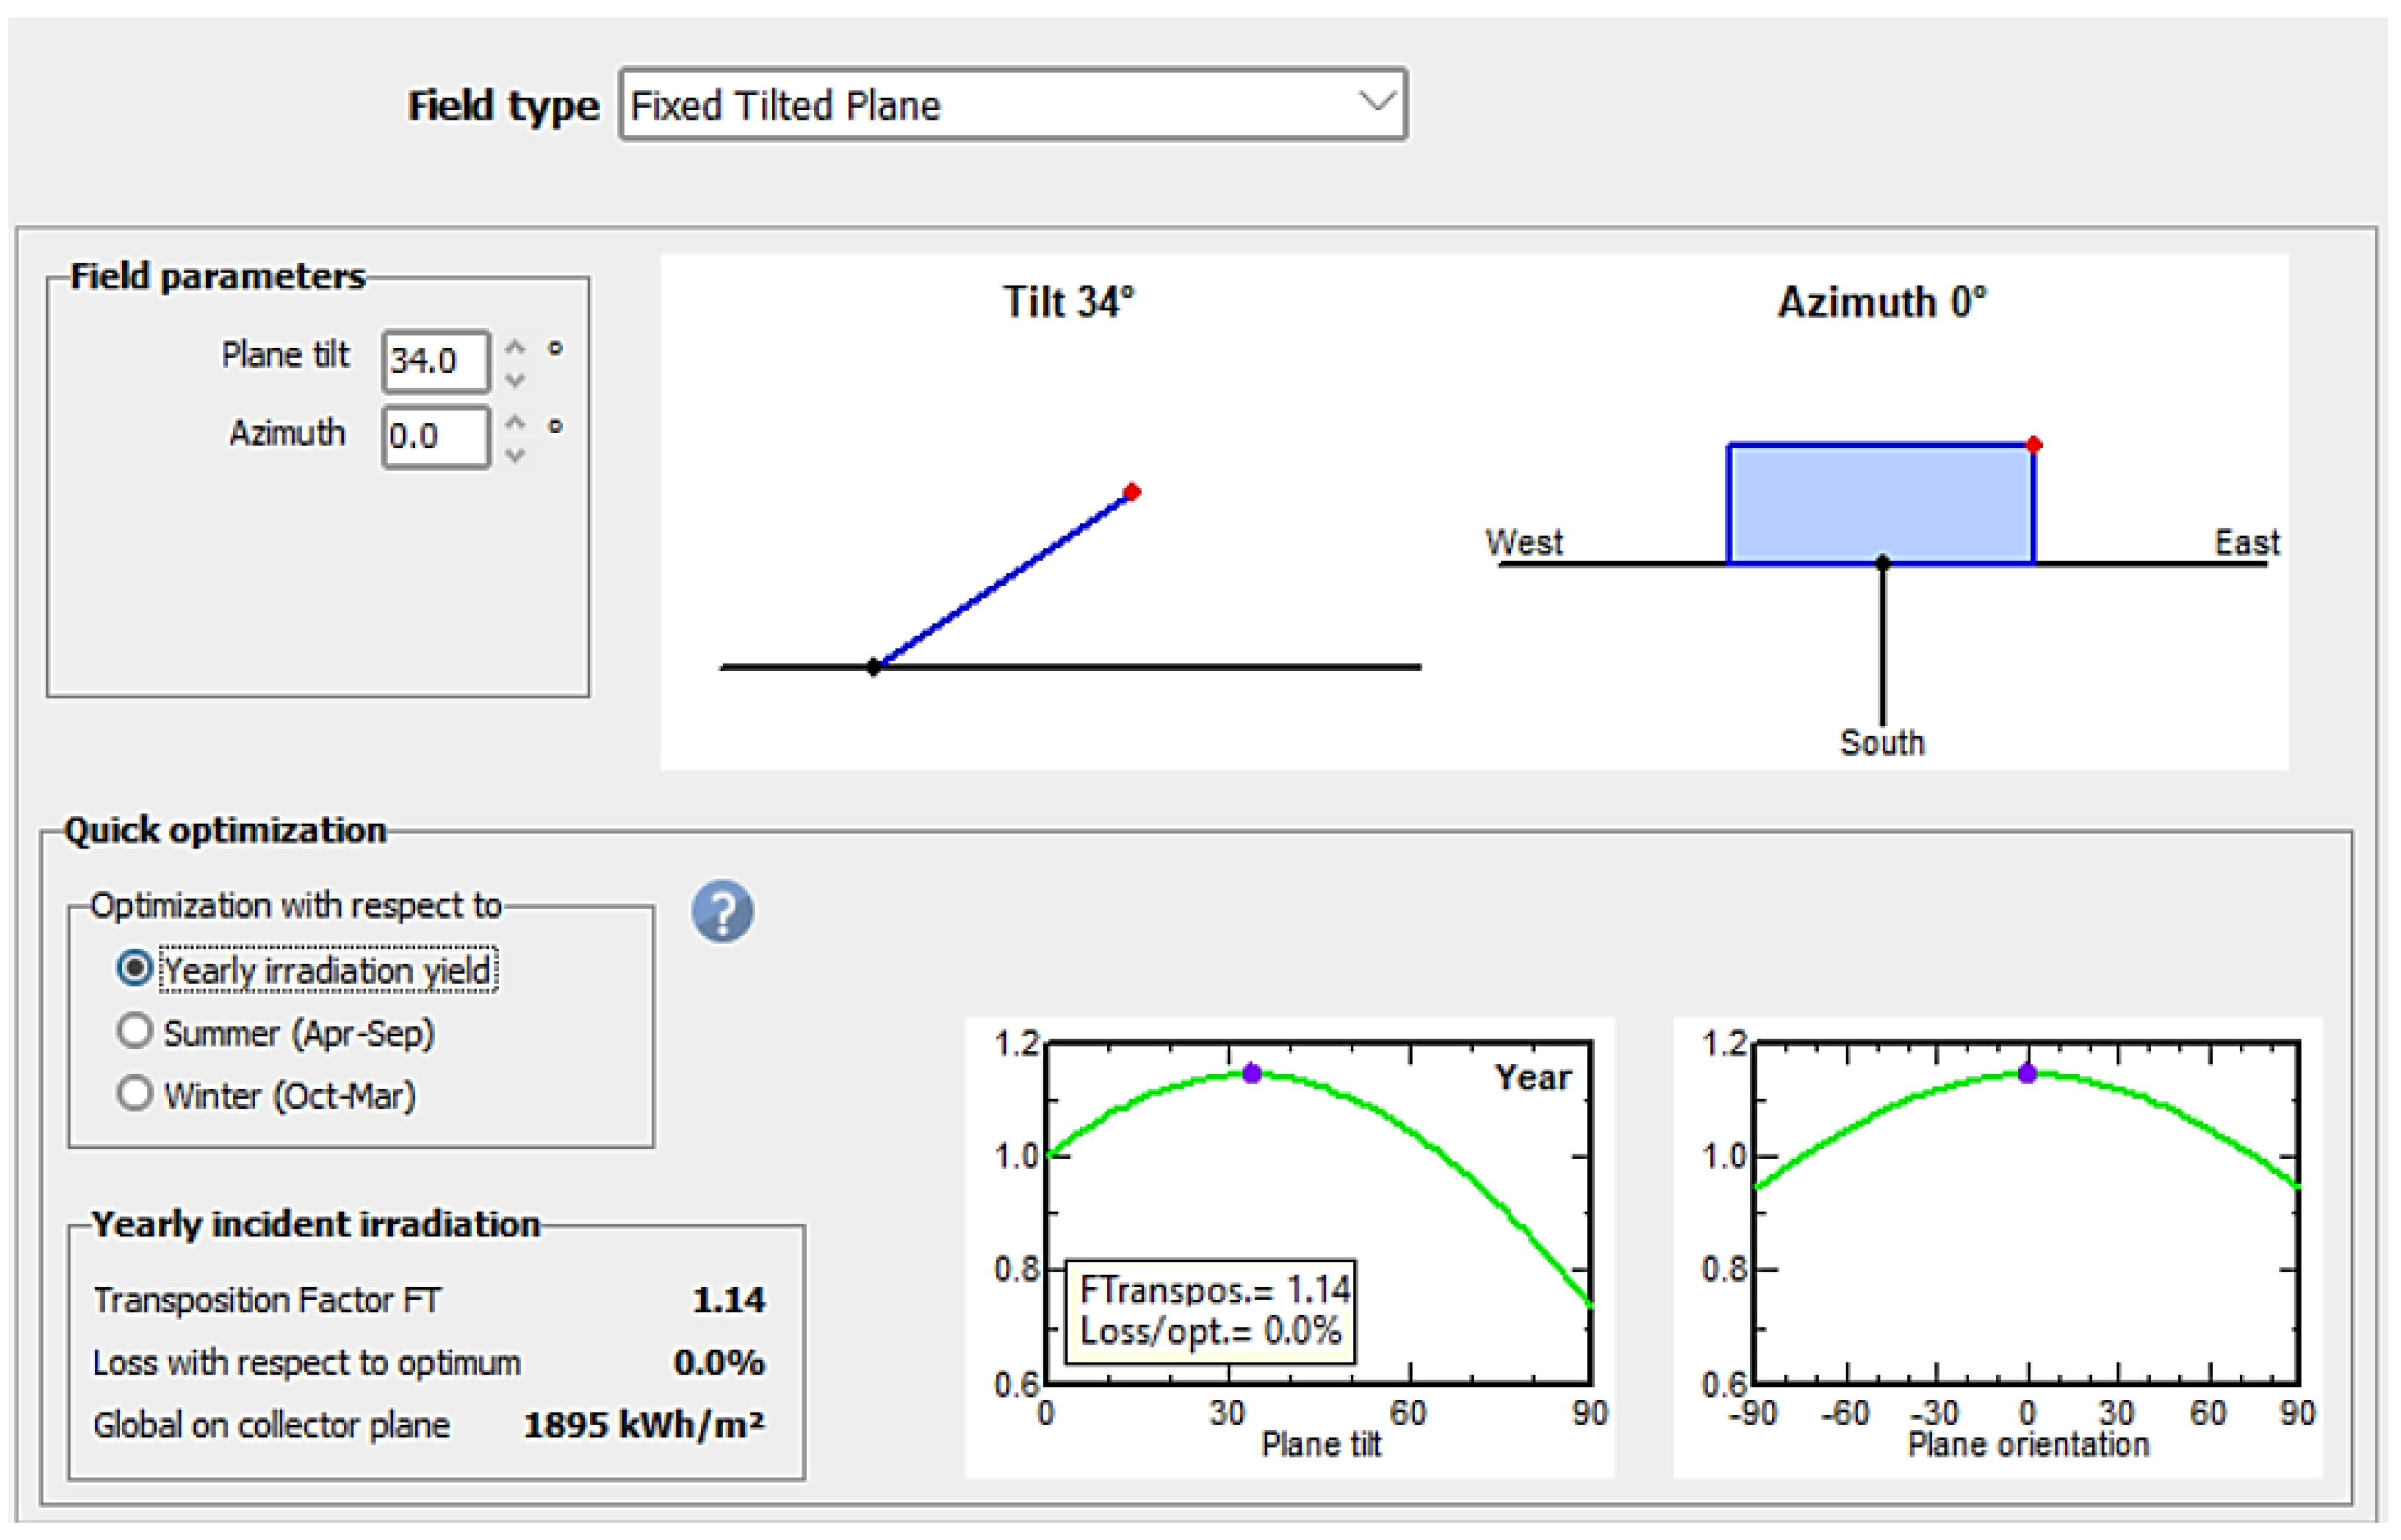Click the FTranspos. tooltip box
The height and width of the screenshot is (1540, 2401).
pos(1212,1311)
